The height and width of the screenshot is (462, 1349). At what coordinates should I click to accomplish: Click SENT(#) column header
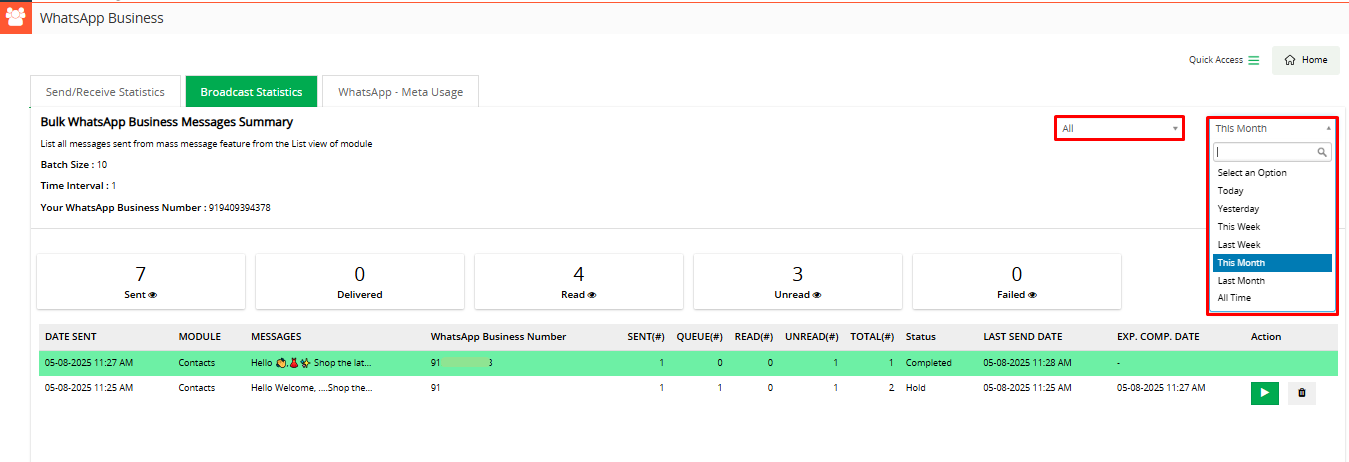pos(646,337)
